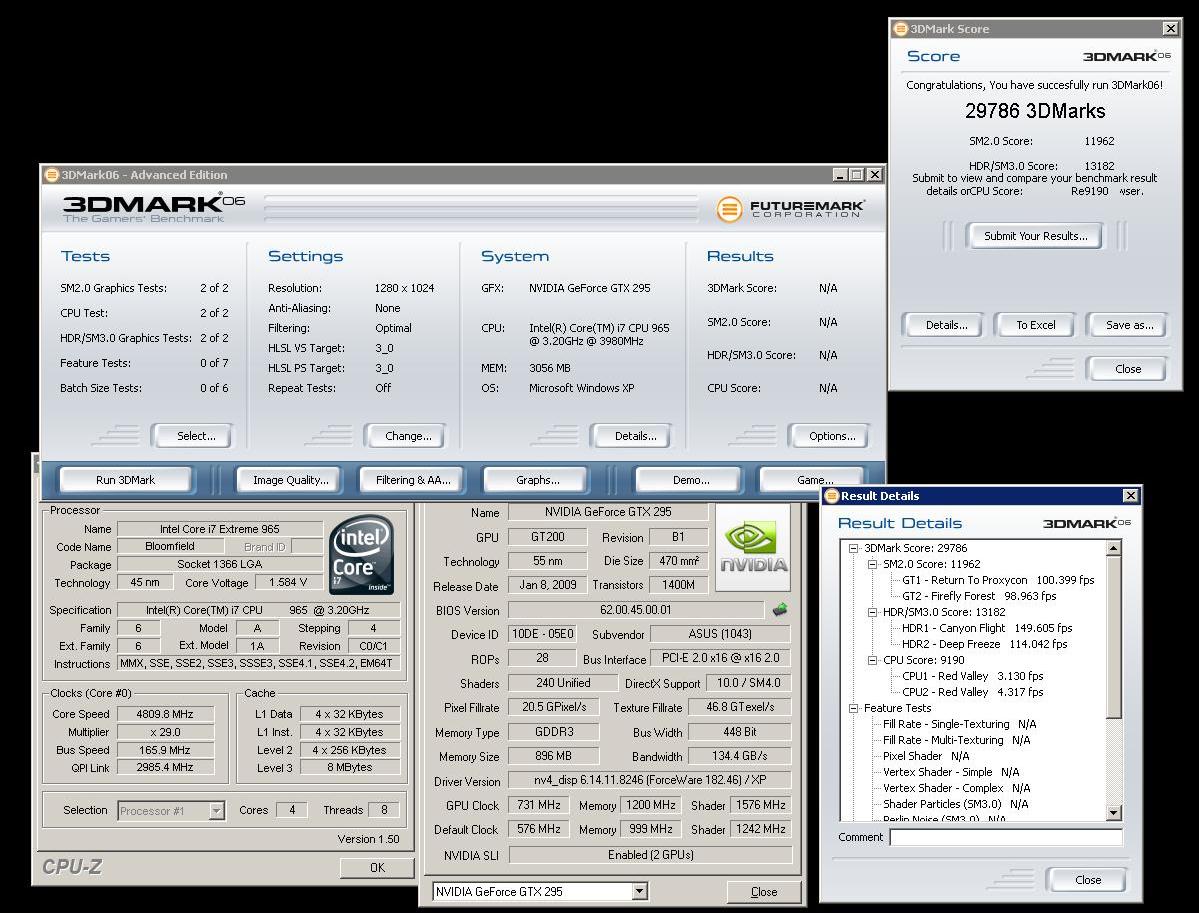This screenshot has width=1199, height=913.
Task: Close the Result Details window with X
Action: click(1130, 495)
